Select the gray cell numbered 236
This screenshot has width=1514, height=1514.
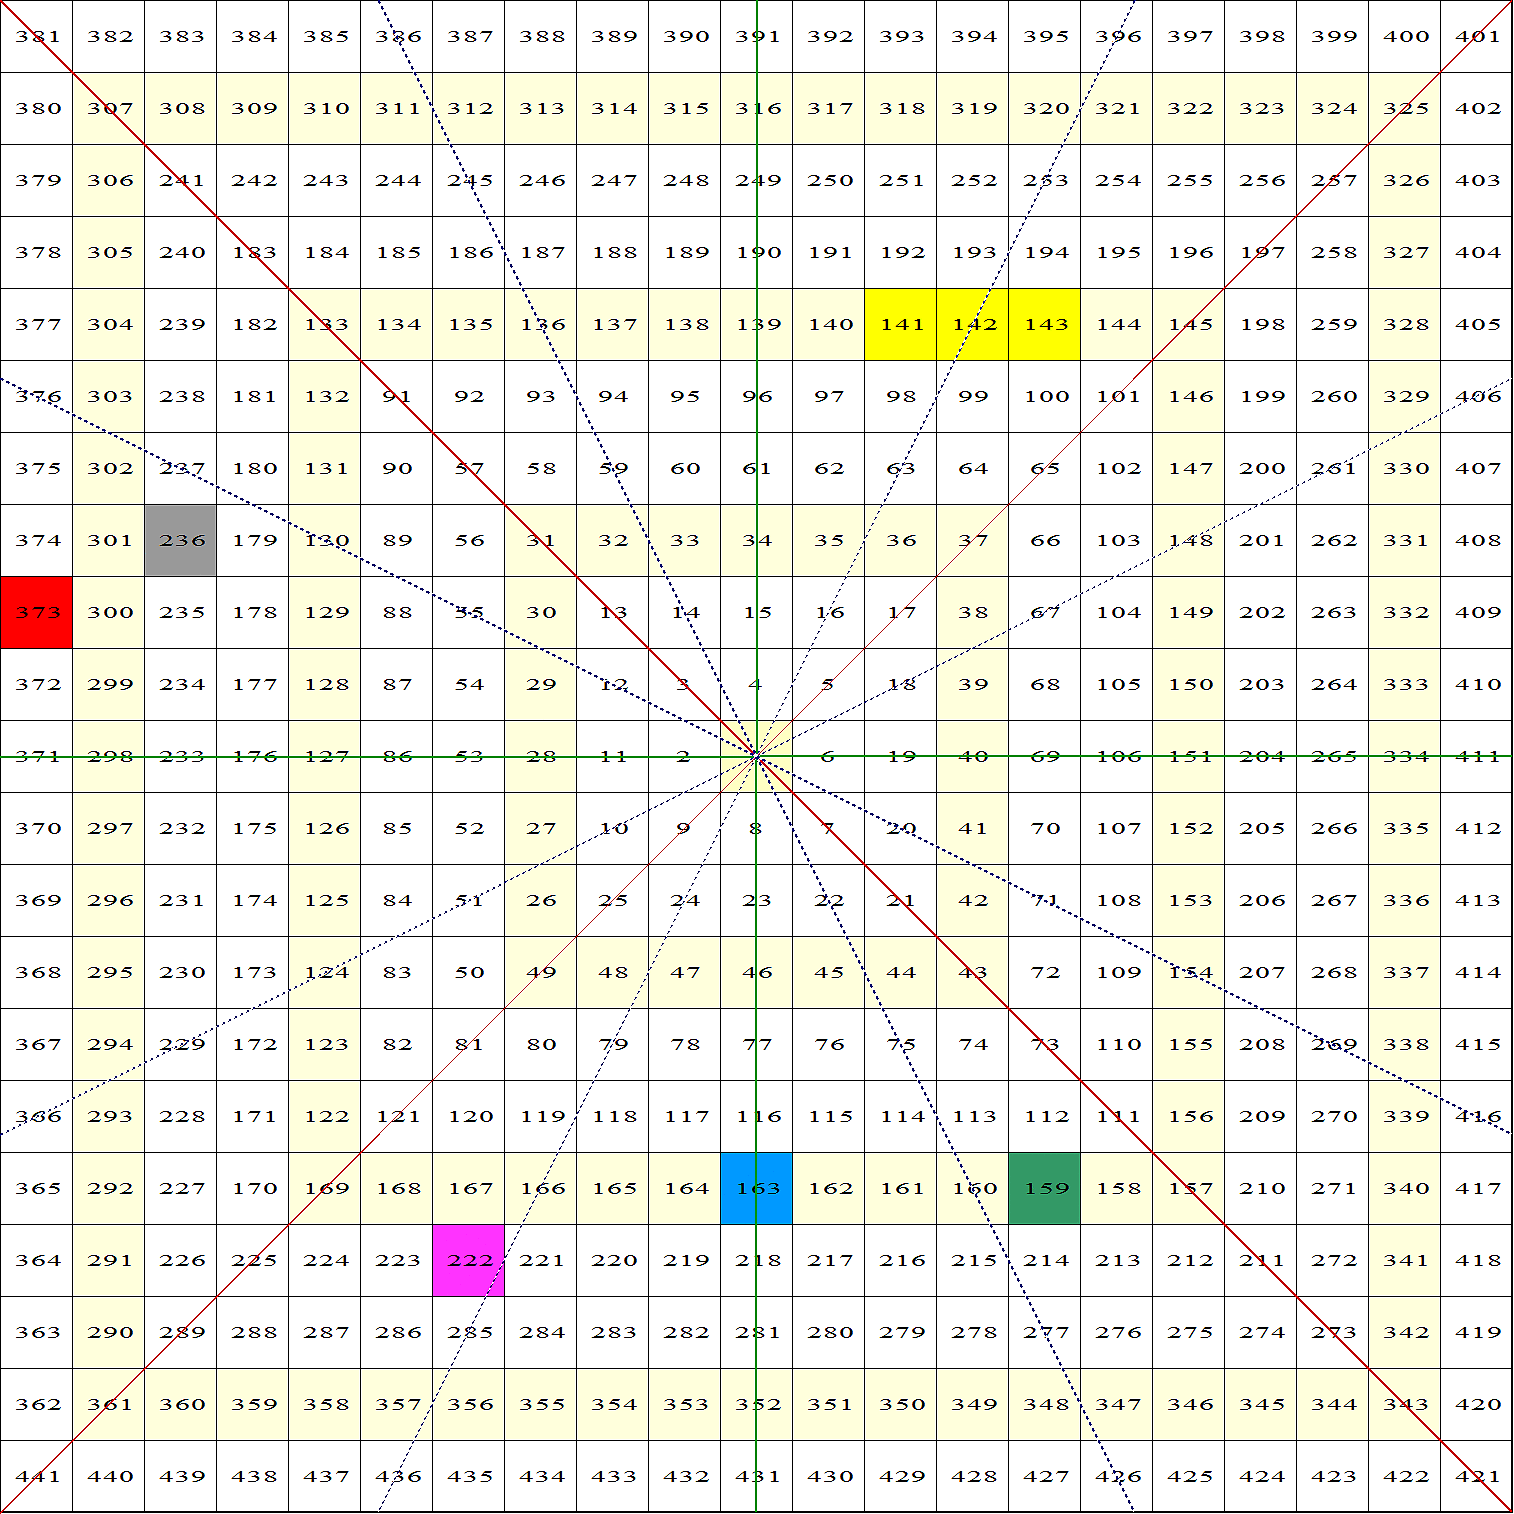pos(180,540)
